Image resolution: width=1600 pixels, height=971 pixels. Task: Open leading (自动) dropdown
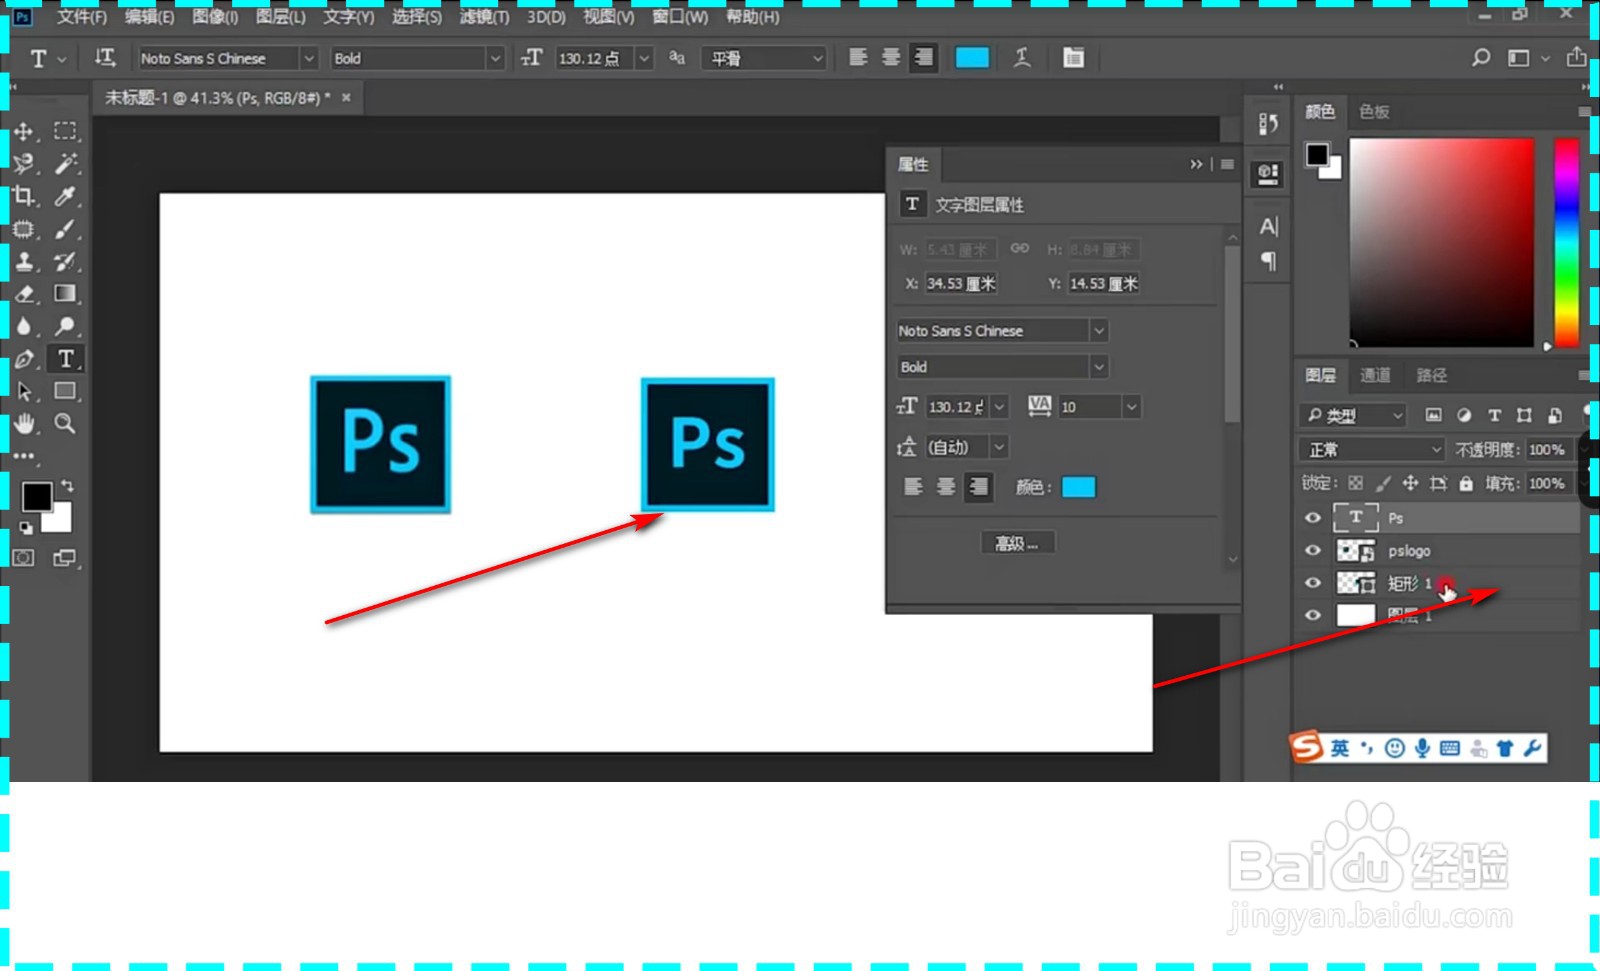tap(999, 447)
